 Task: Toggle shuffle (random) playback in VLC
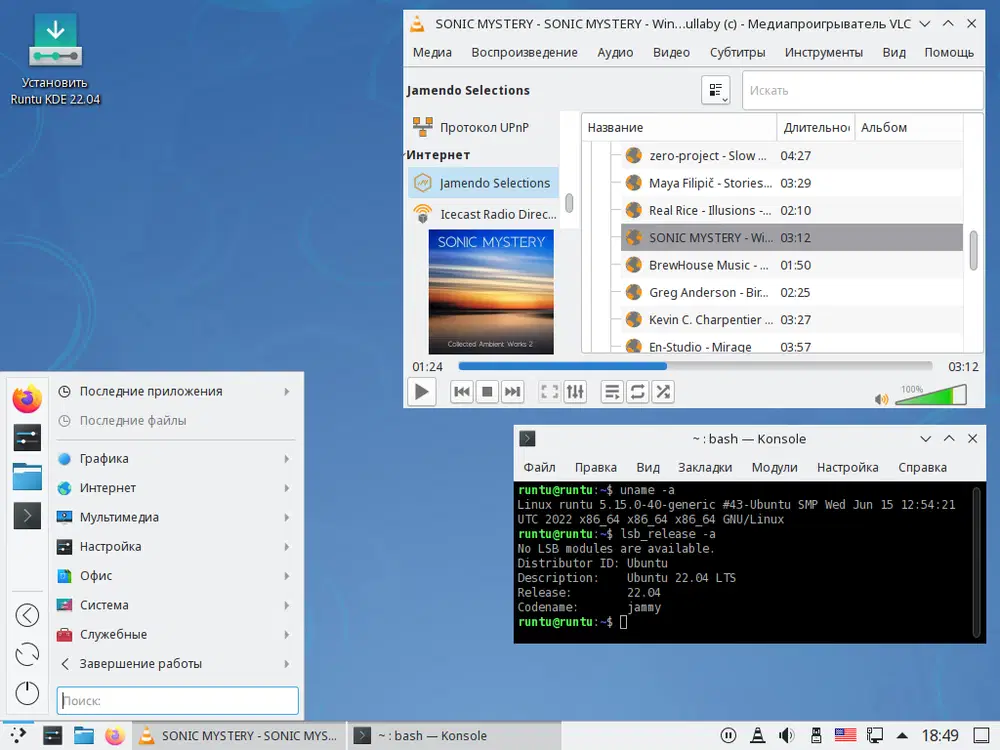(662, 392)
